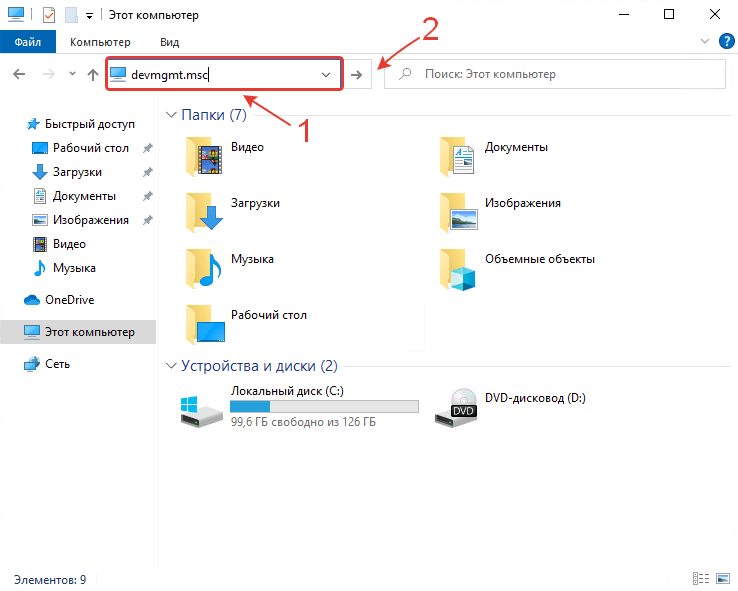Open the recent locations dropdown arrow

(x=72, y=73)
